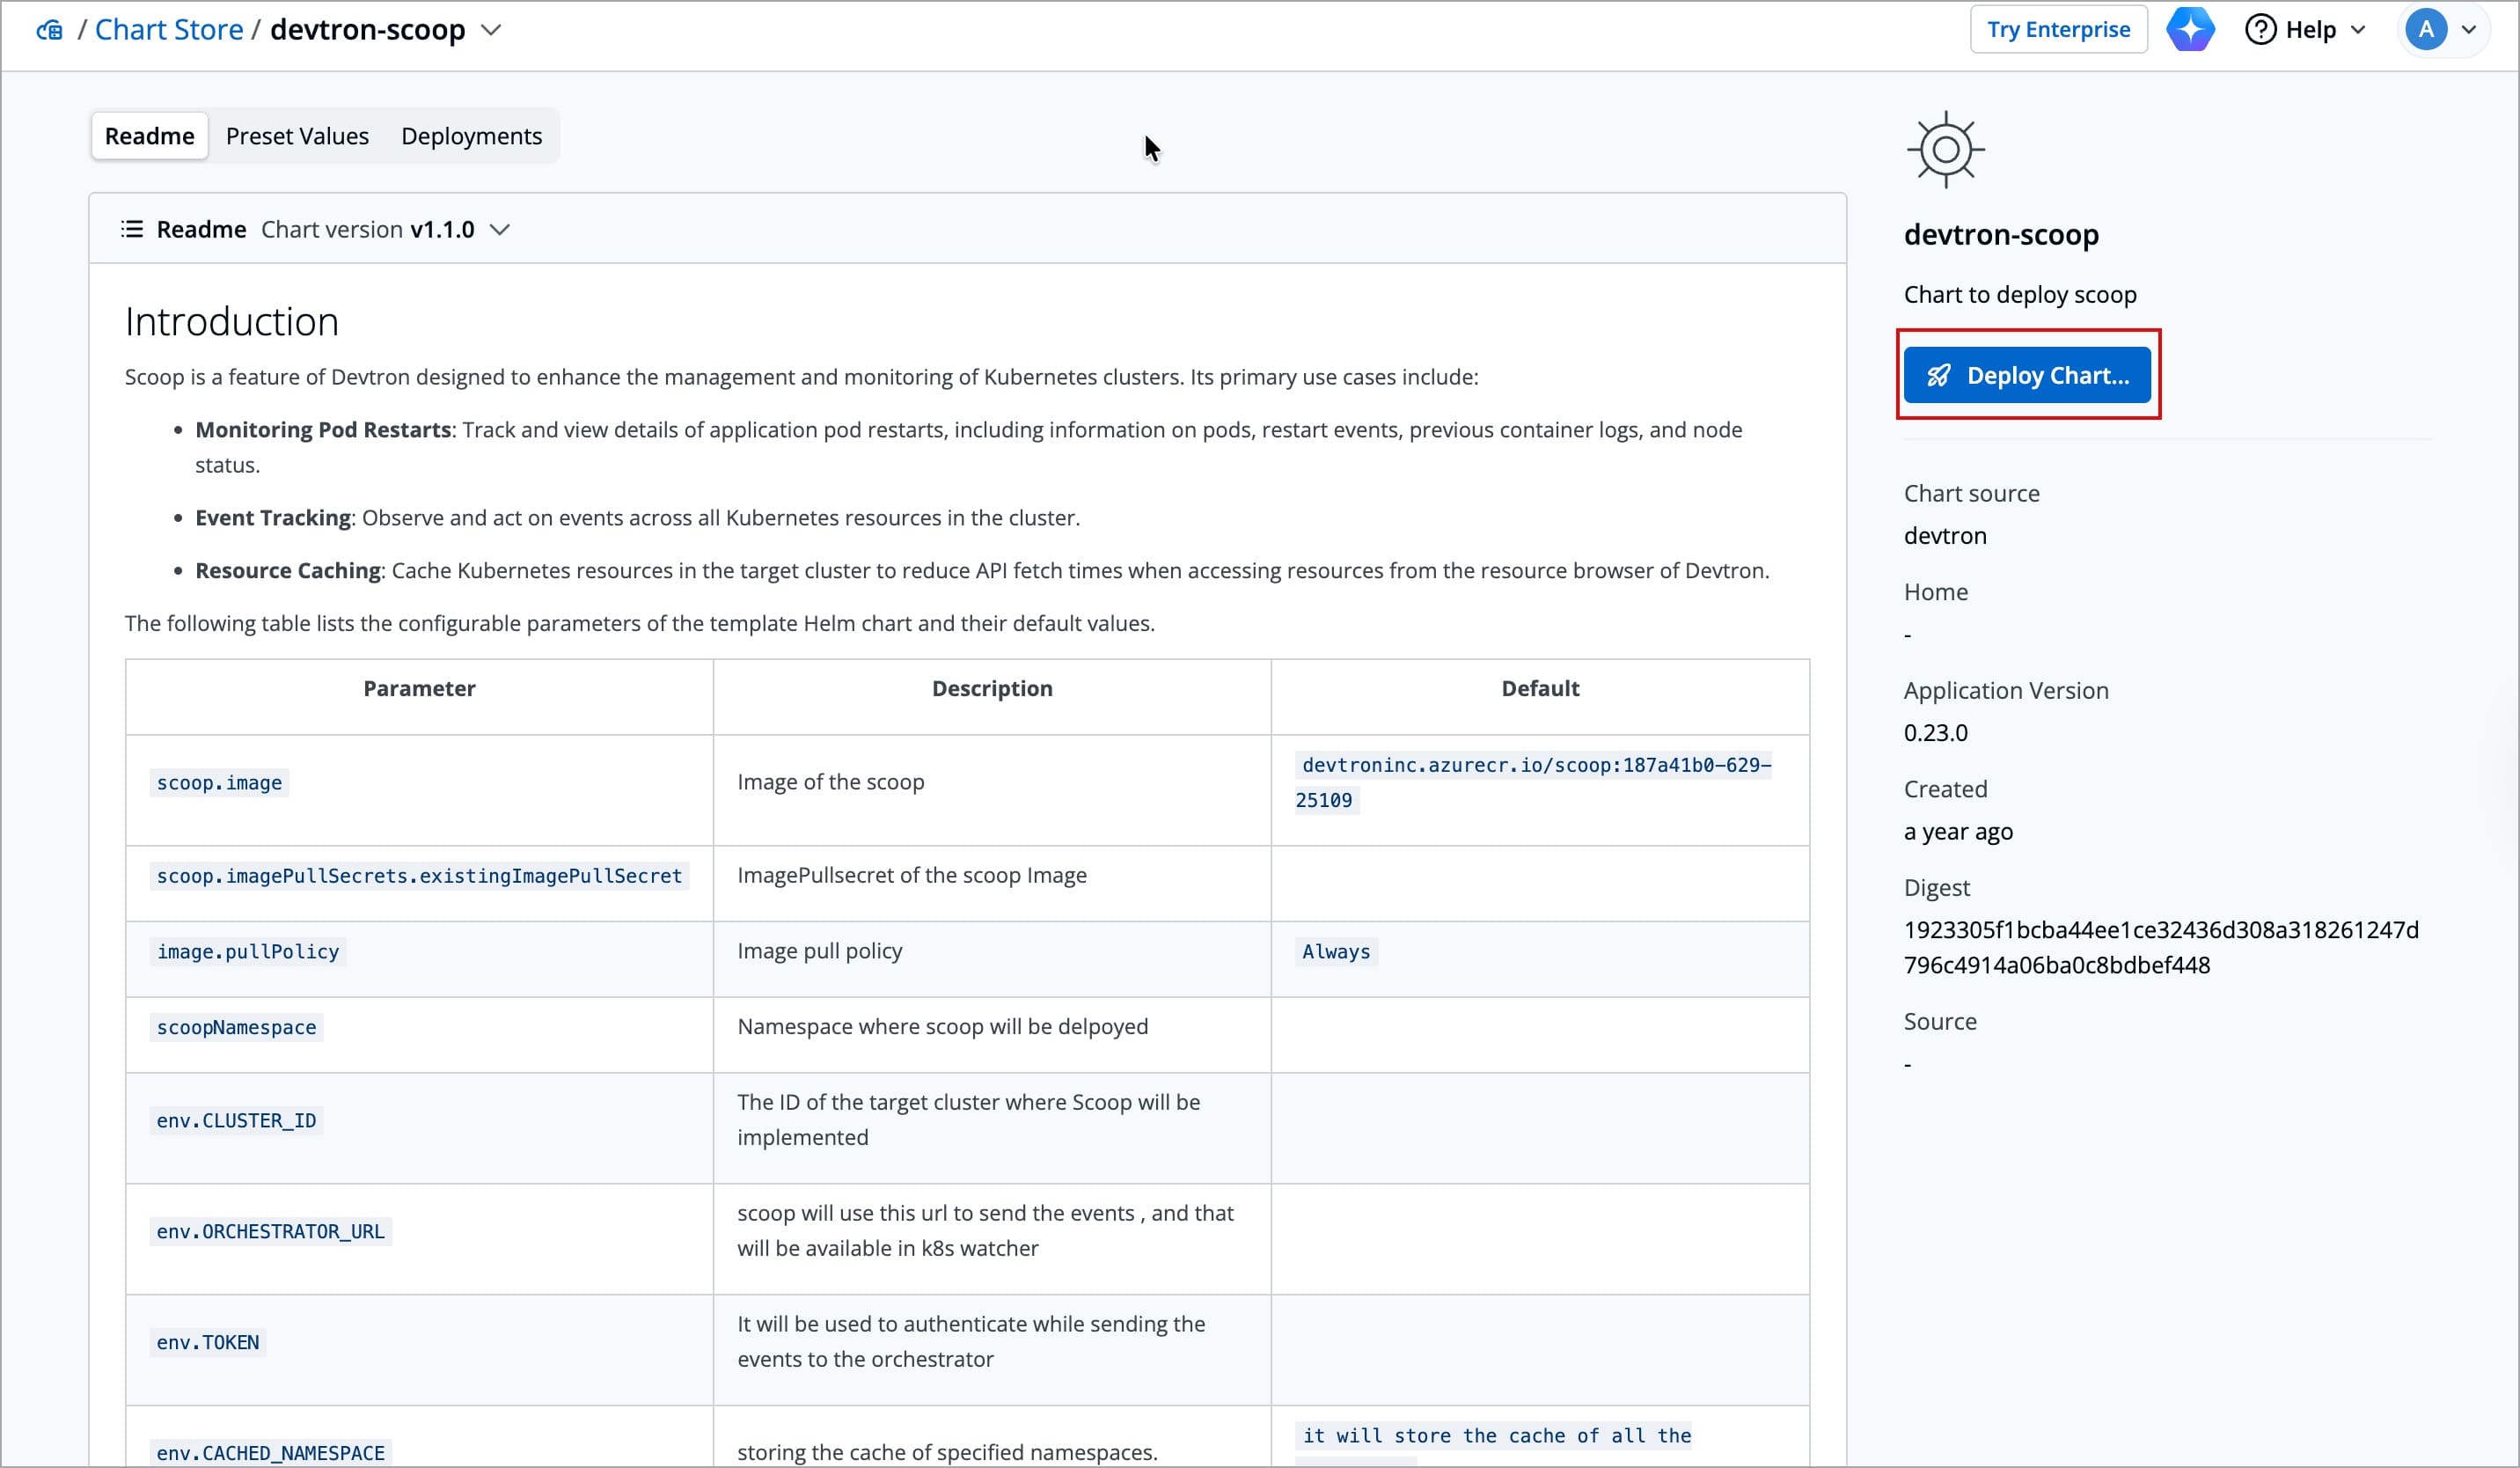
Task: Click the Devtron home icon in breadcrumb
Action: (x=49, y=30)
